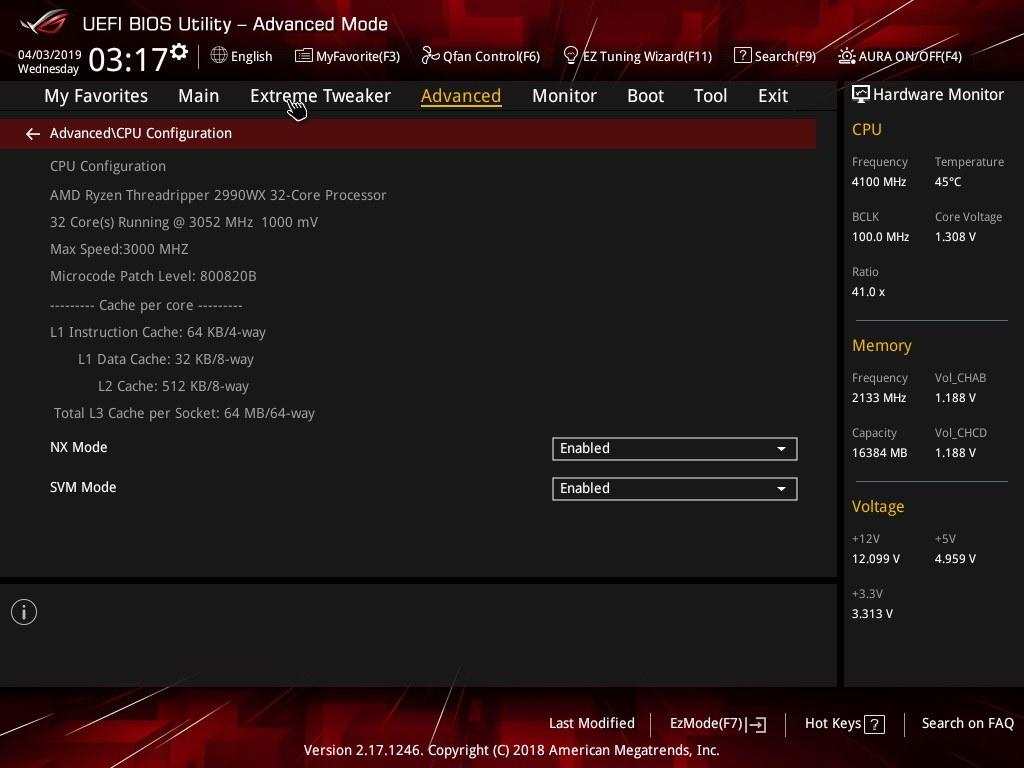Image resolution: width=1024 pixels, height=768 pixels.
Task: Click memory capacity value 16384 MB
Action: [879, 453]
